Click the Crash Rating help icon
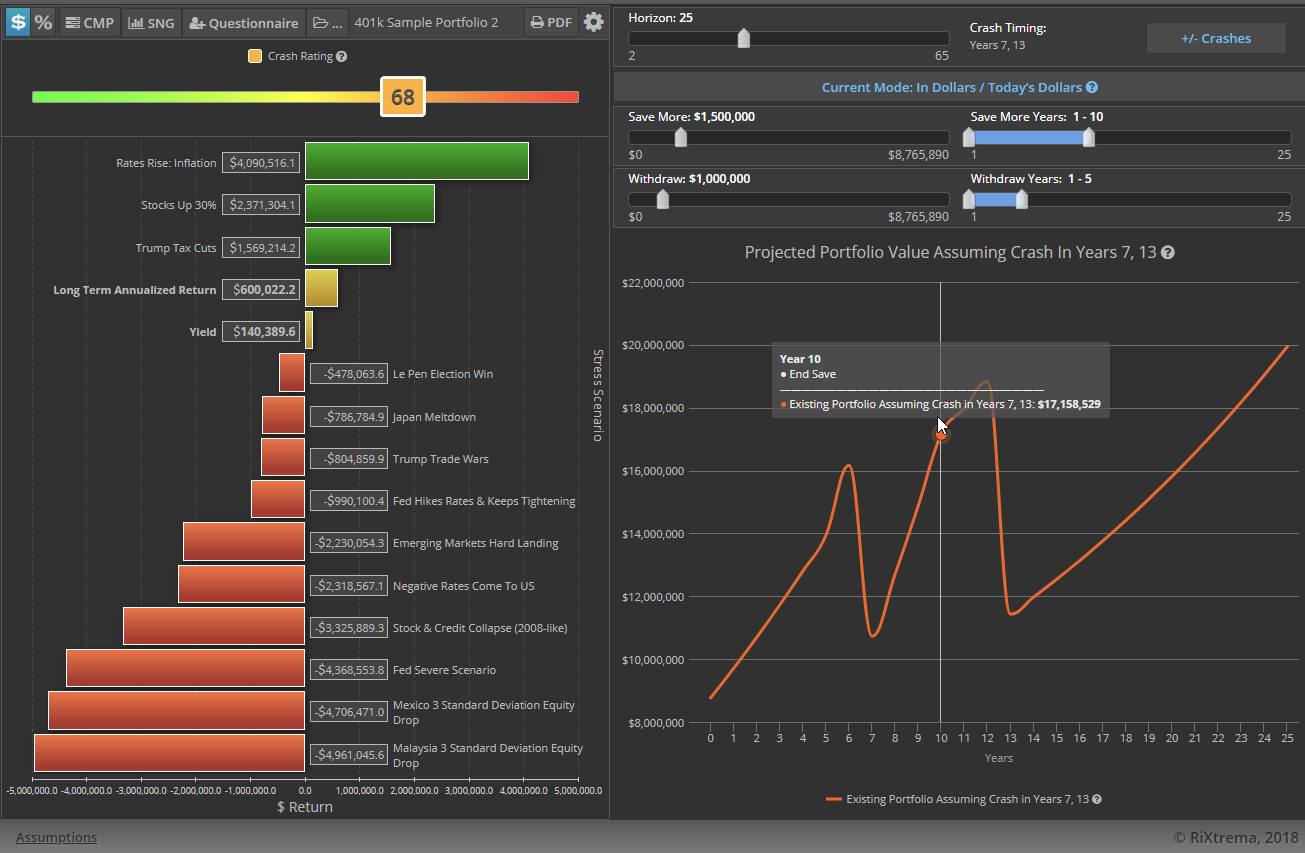Screen dimensions: 1305x853 click(342, 57)
